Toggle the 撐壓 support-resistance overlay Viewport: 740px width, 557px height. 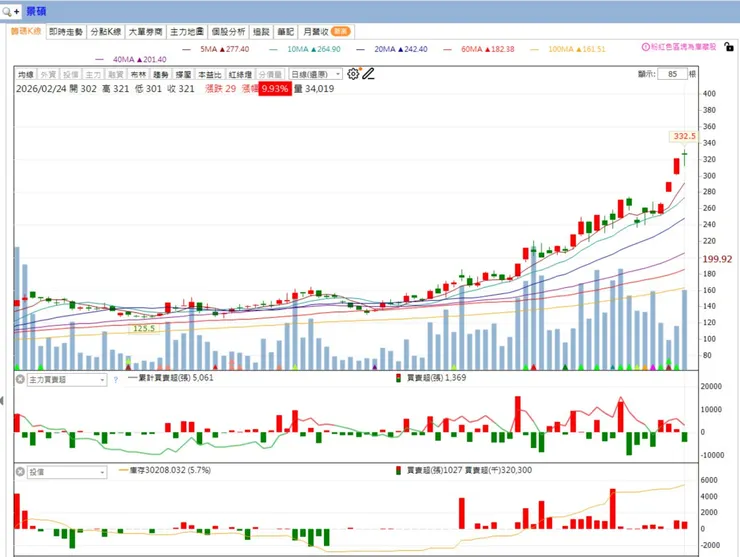pos(184,75)
